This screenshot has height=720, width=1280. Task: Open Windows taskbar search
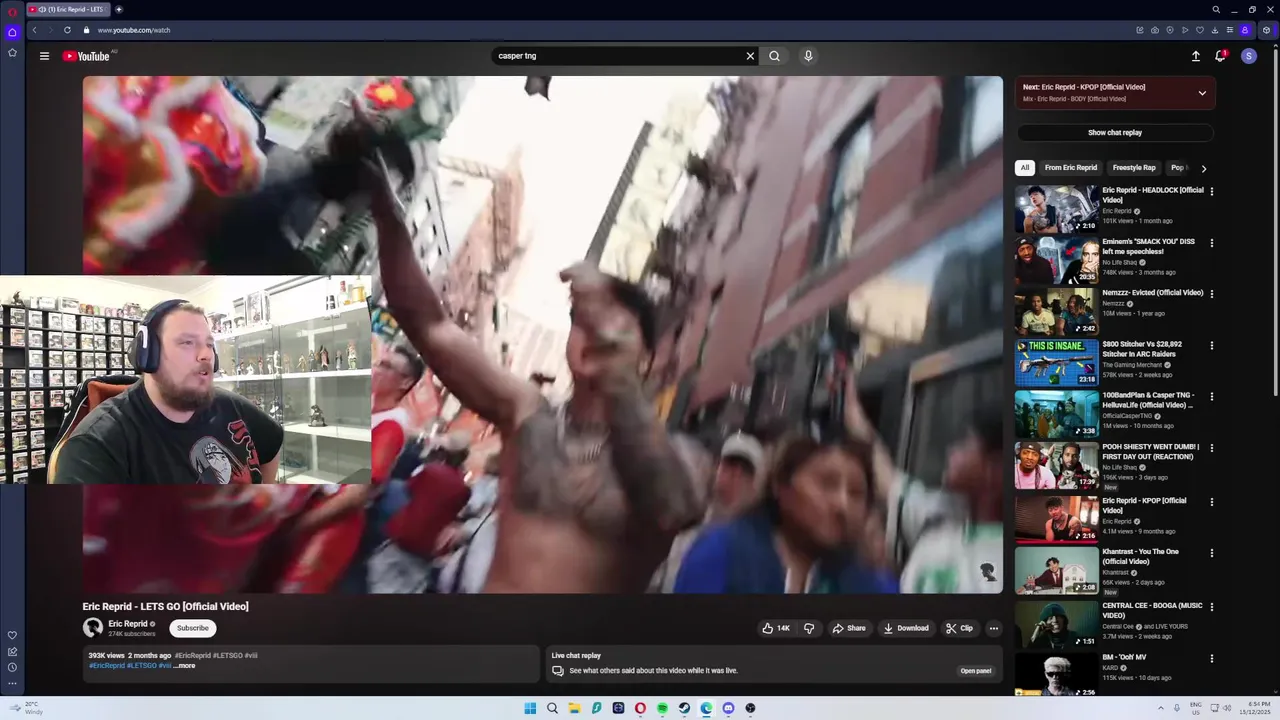click(552, 708)
